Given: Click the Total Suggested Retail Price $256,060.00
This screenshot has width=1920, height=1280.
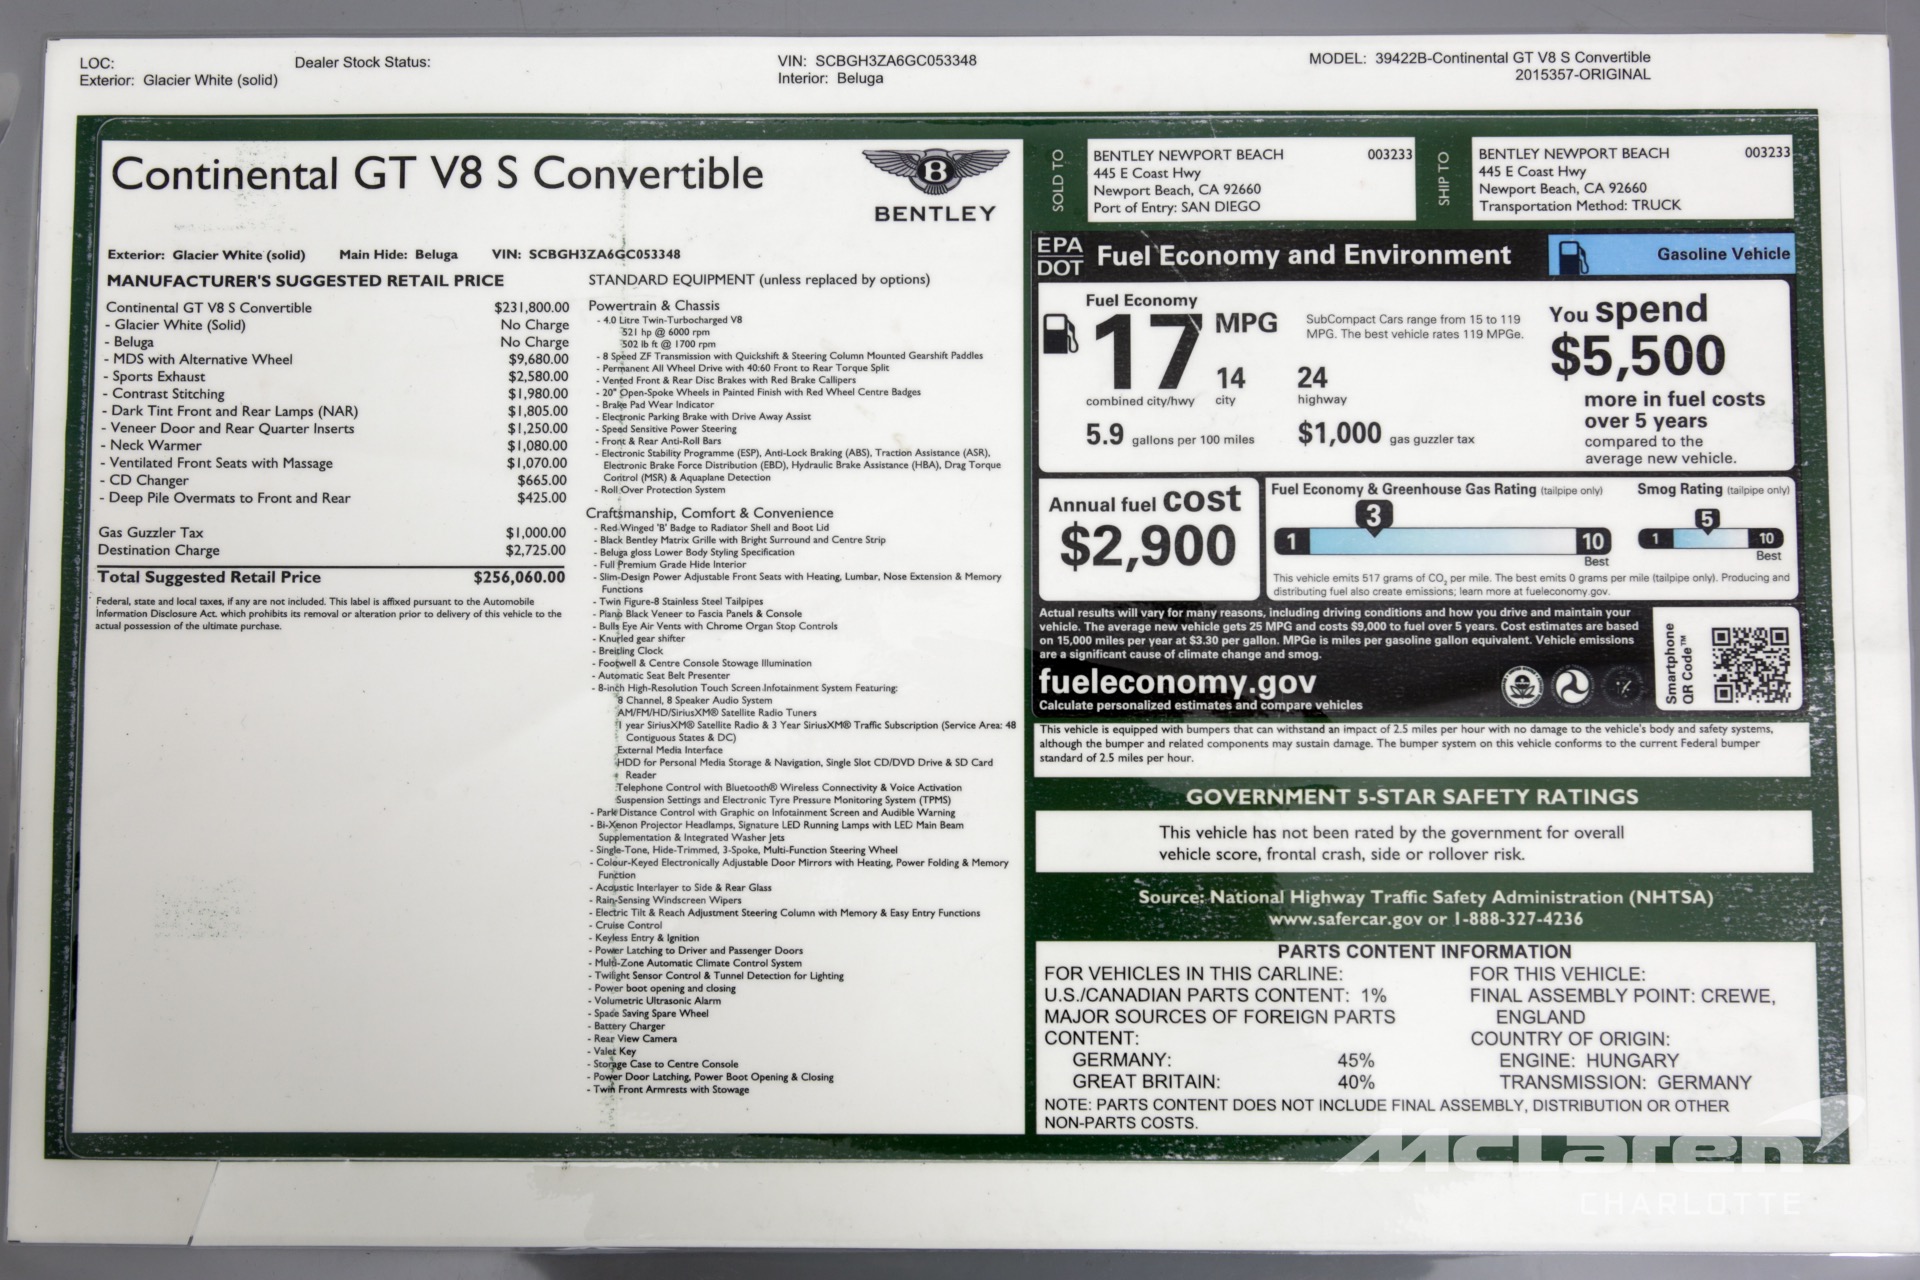Looking at the screenshot, I should pyautogui.click(x=331, y=577).
